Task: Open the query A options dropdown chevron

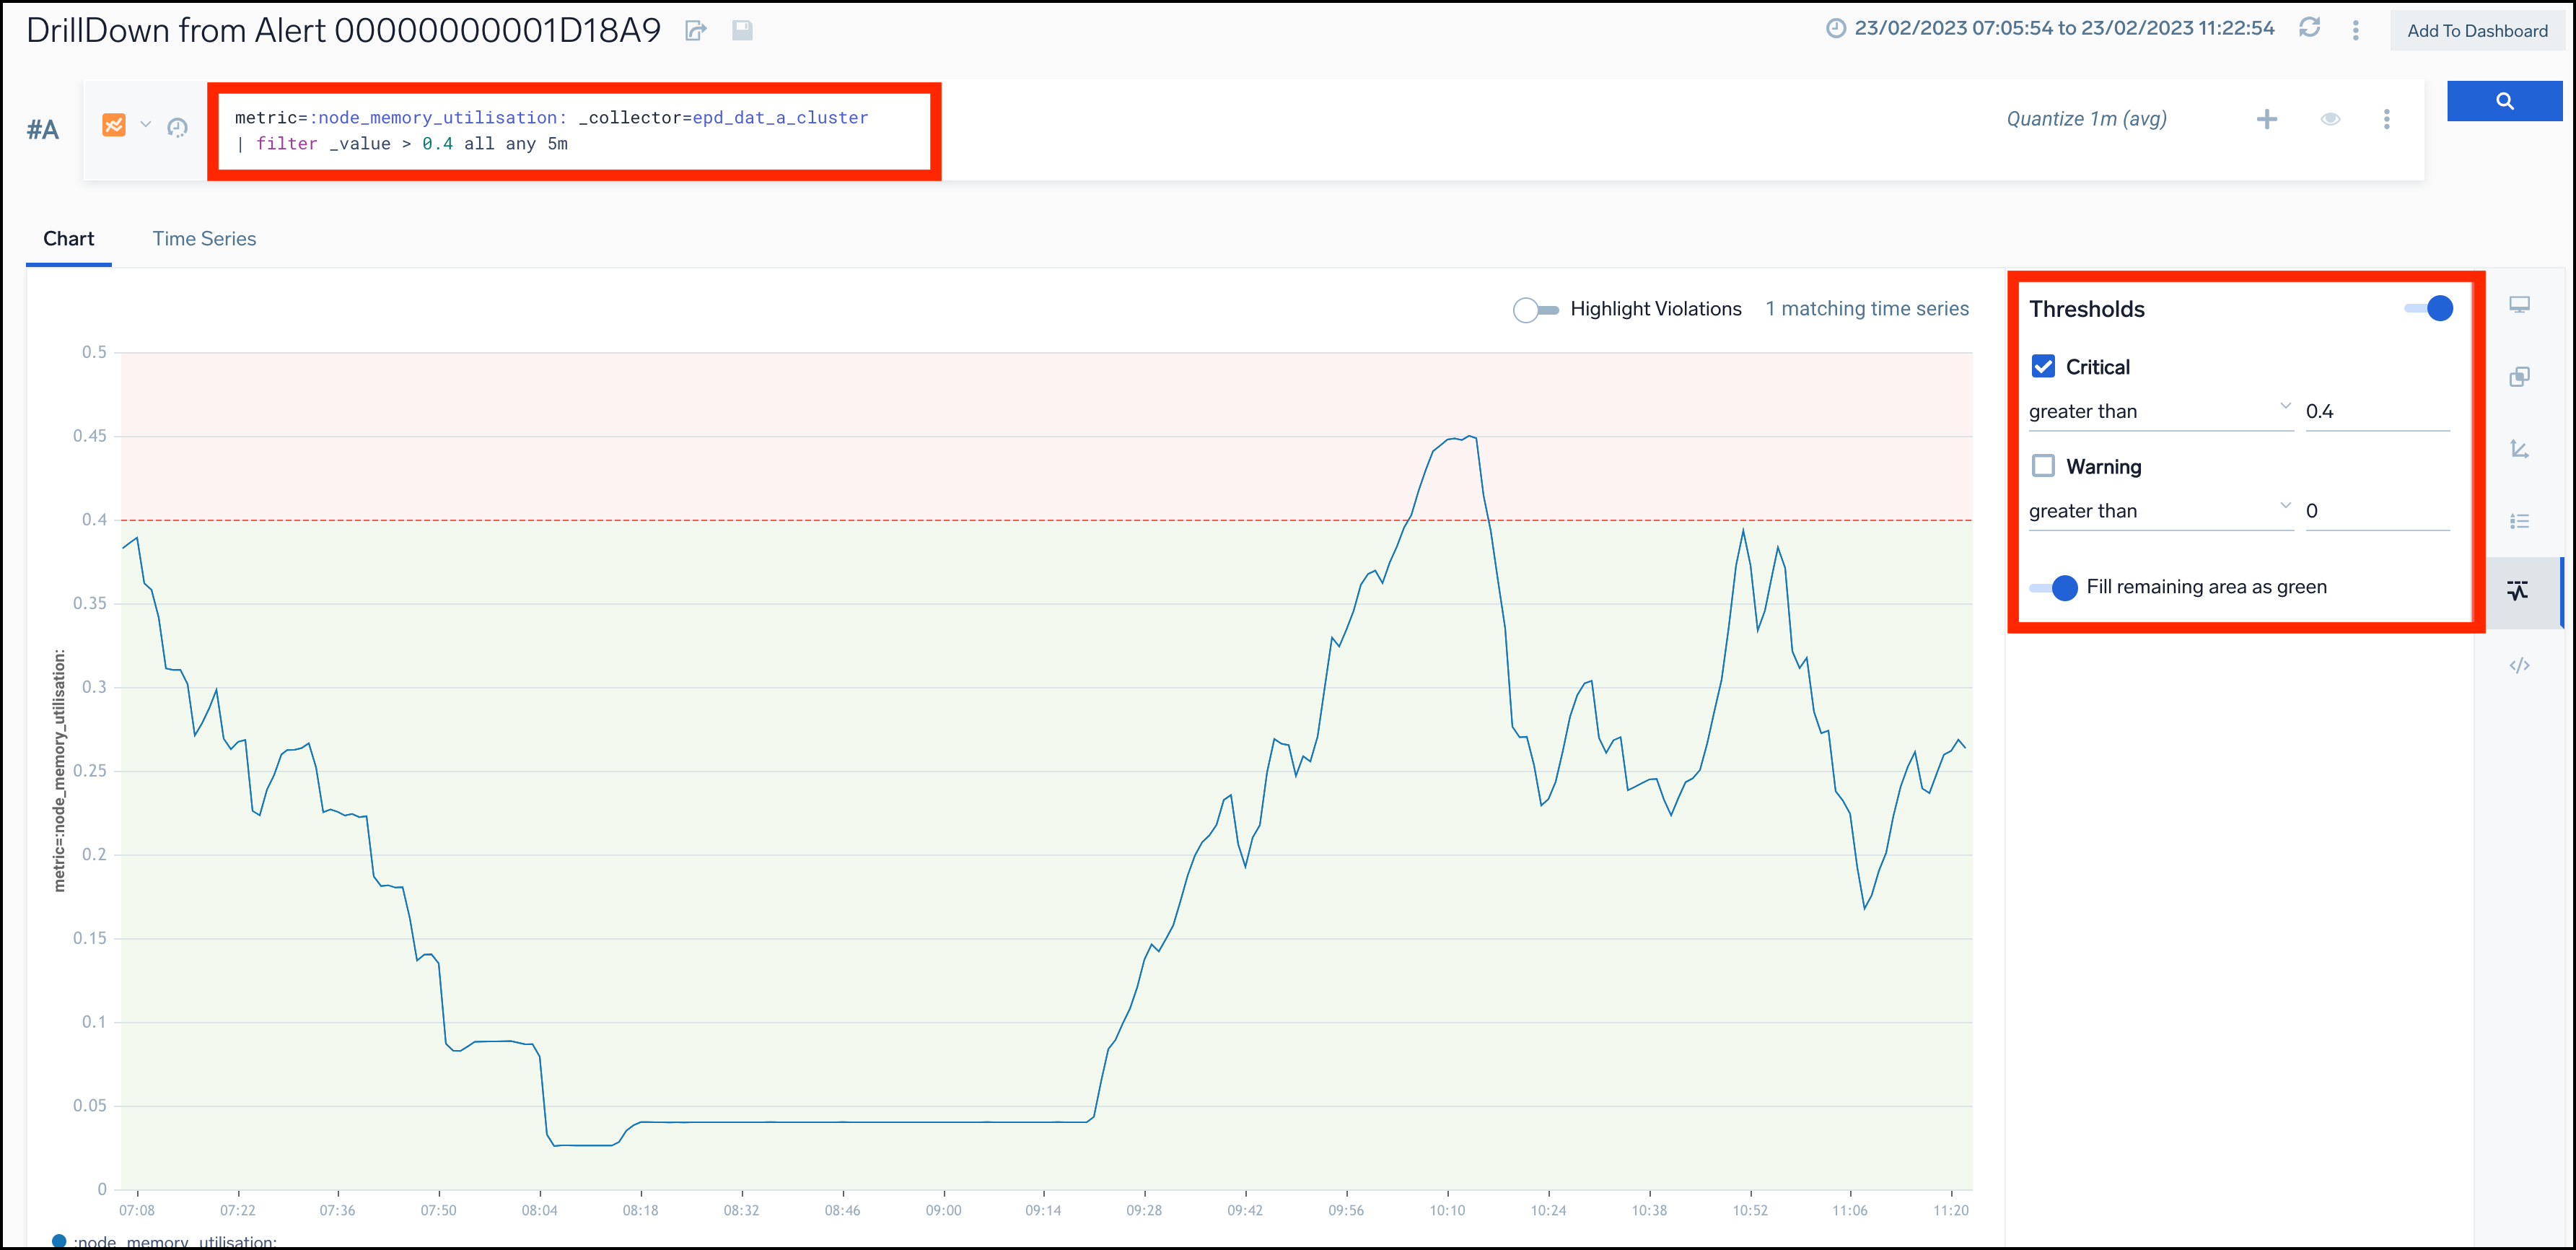Action: point(144,124)
